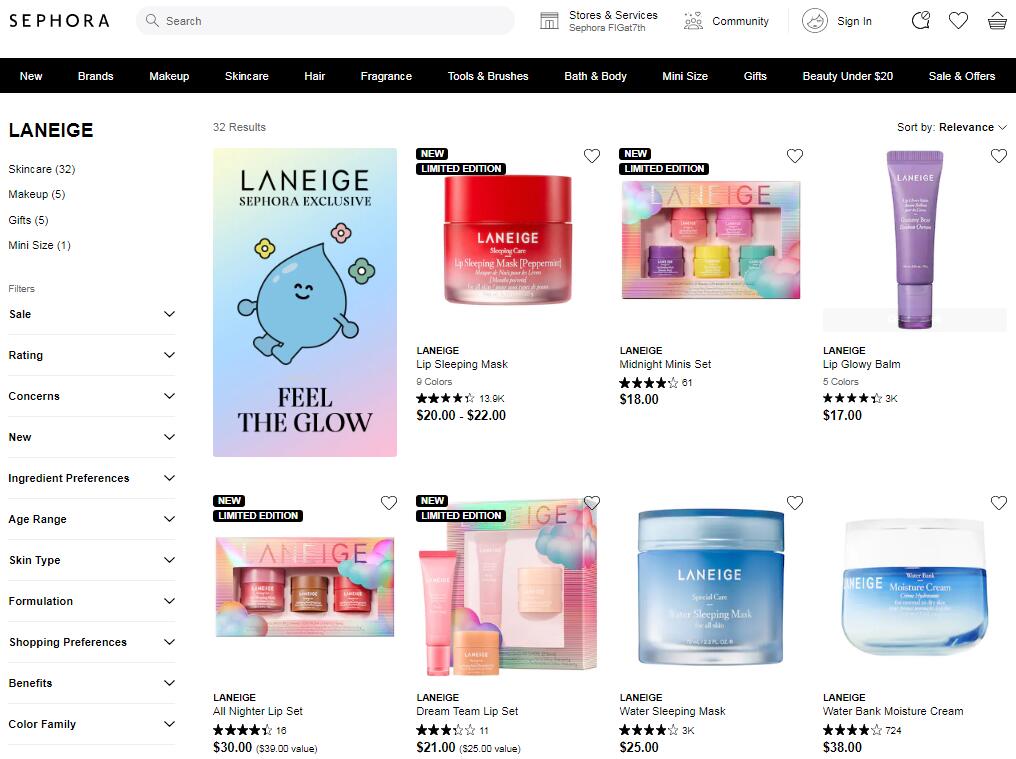Expand the Rating filter
This screenshot has height=759, width=1016.
click(x=91, y=355)
